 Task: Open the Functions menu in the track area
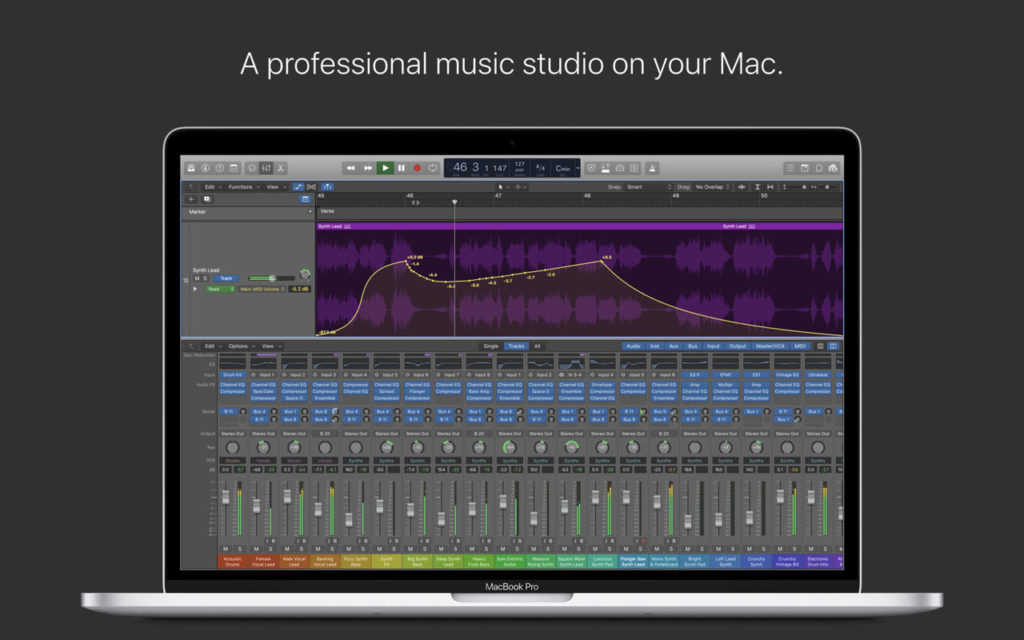[239, 186]
